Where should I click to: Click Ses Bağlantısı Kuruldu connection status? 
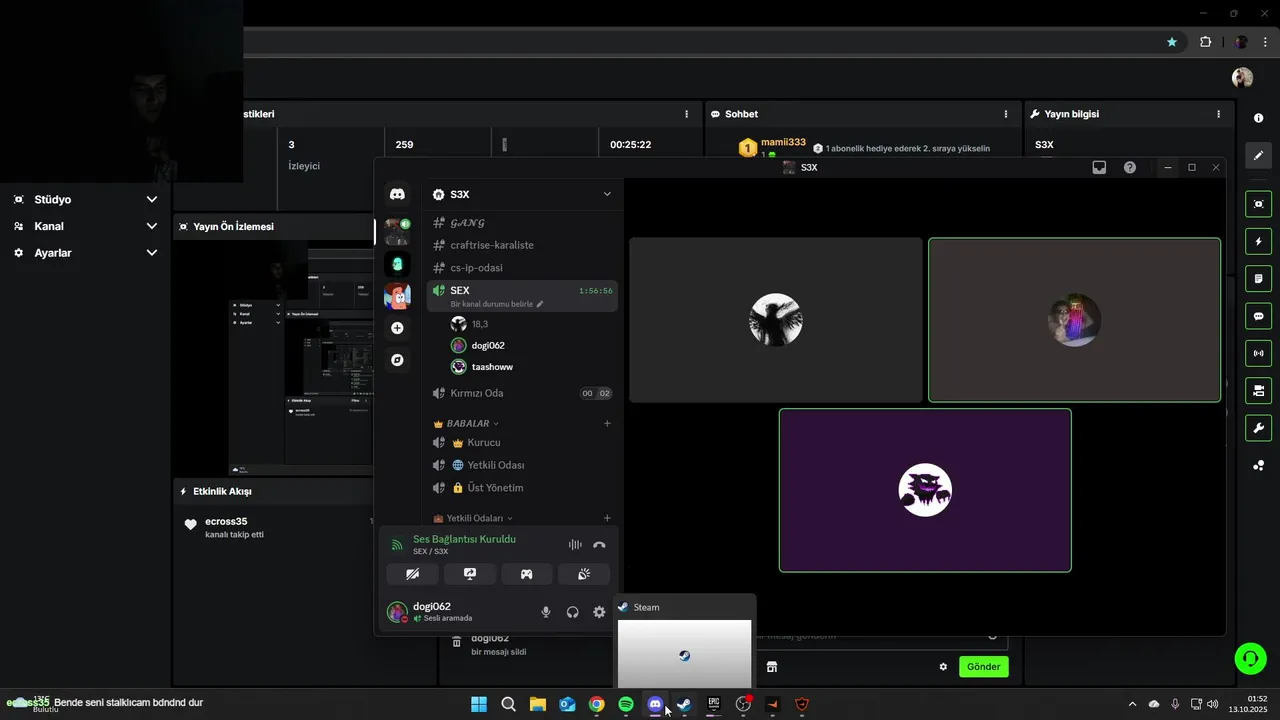pyautogui.click(x=464, y=539)
